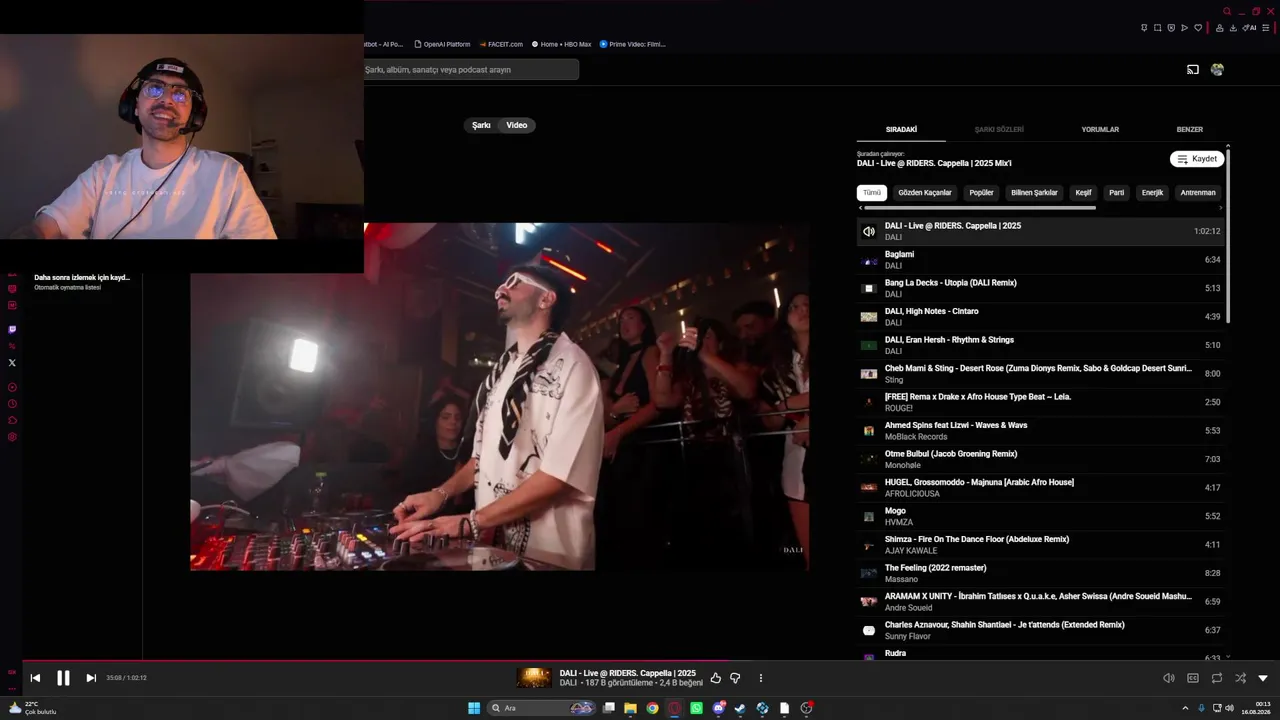The width and height of the screenshot is (1280, 720).
Task: Open X in the browser sidebar
Action: click(x=12, y=363)
